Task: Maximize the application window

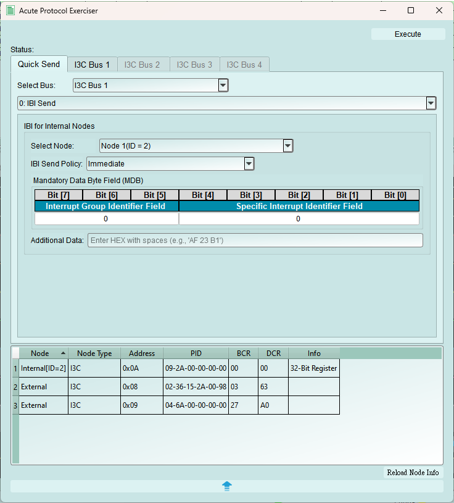Action: (411, 10)
